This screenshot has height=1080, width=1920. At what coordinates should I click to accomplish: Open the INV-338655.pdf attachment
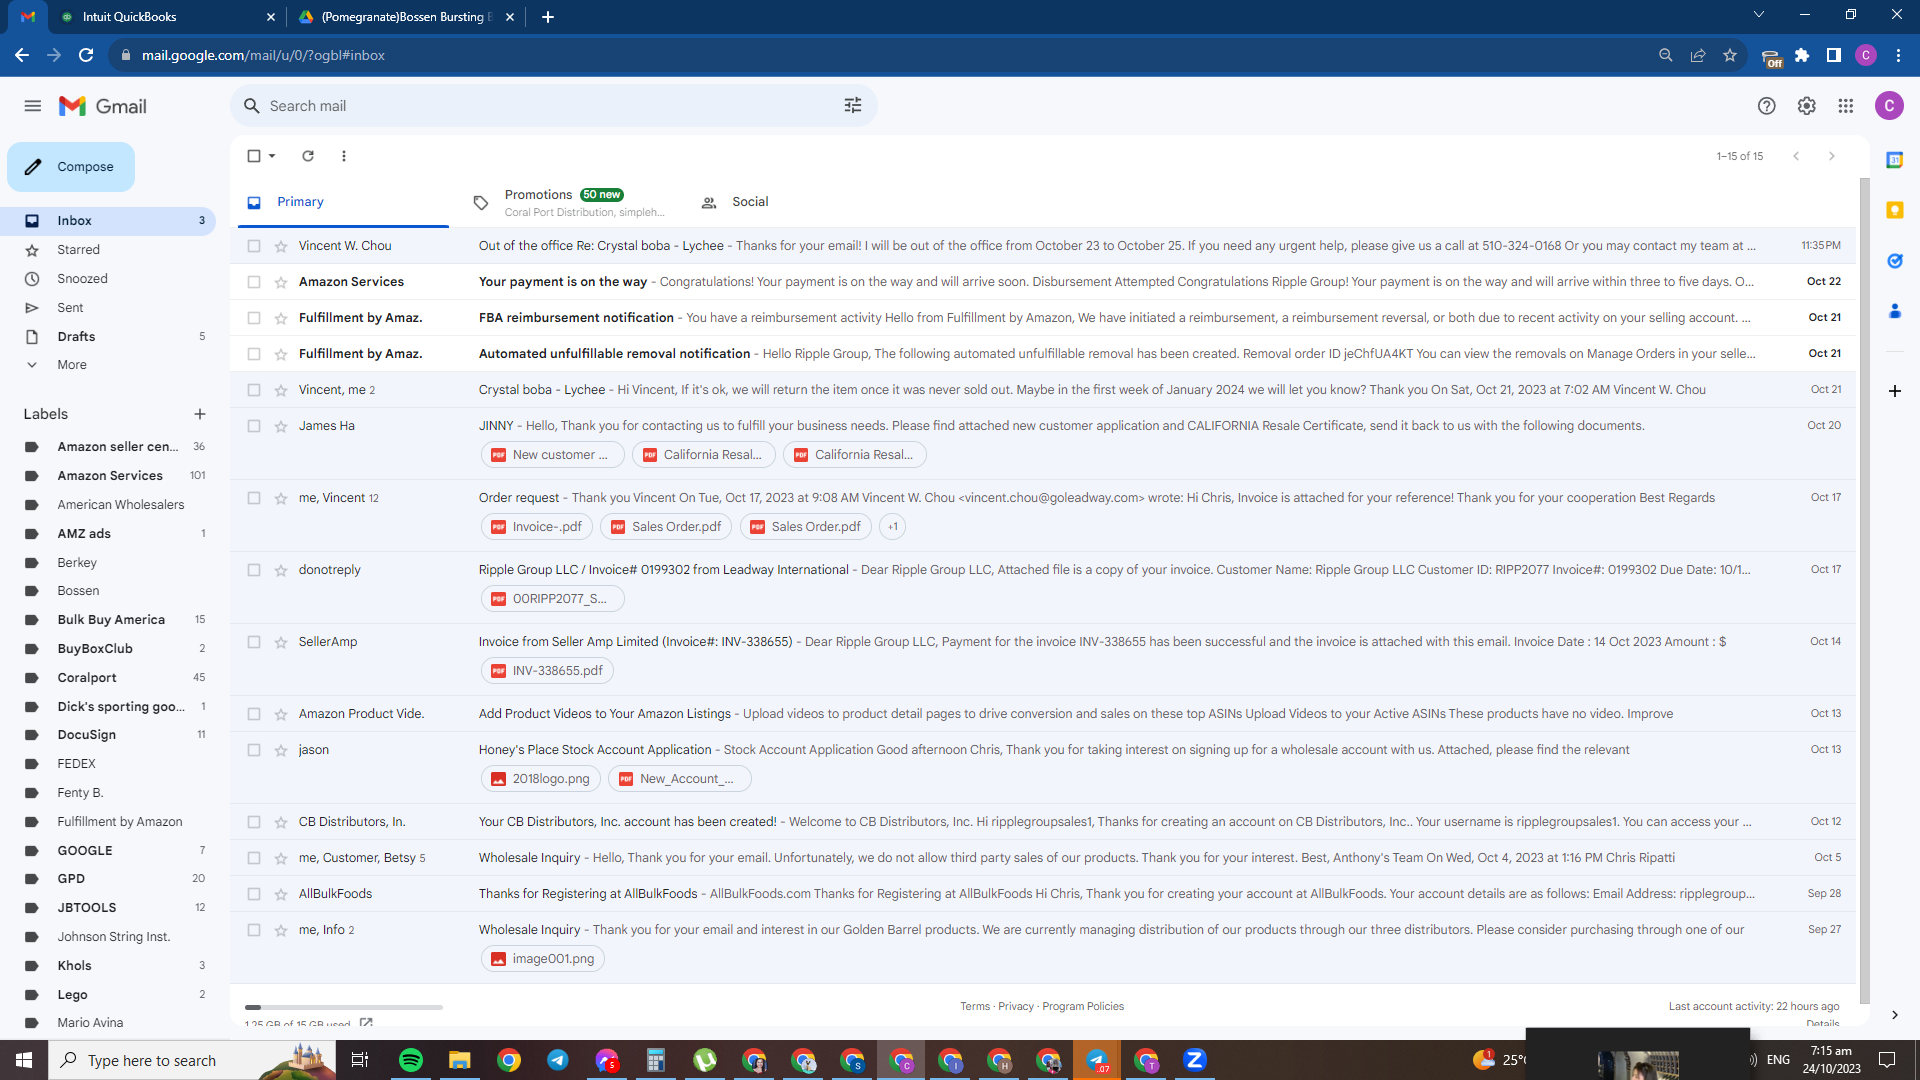(x=547, y=671)
